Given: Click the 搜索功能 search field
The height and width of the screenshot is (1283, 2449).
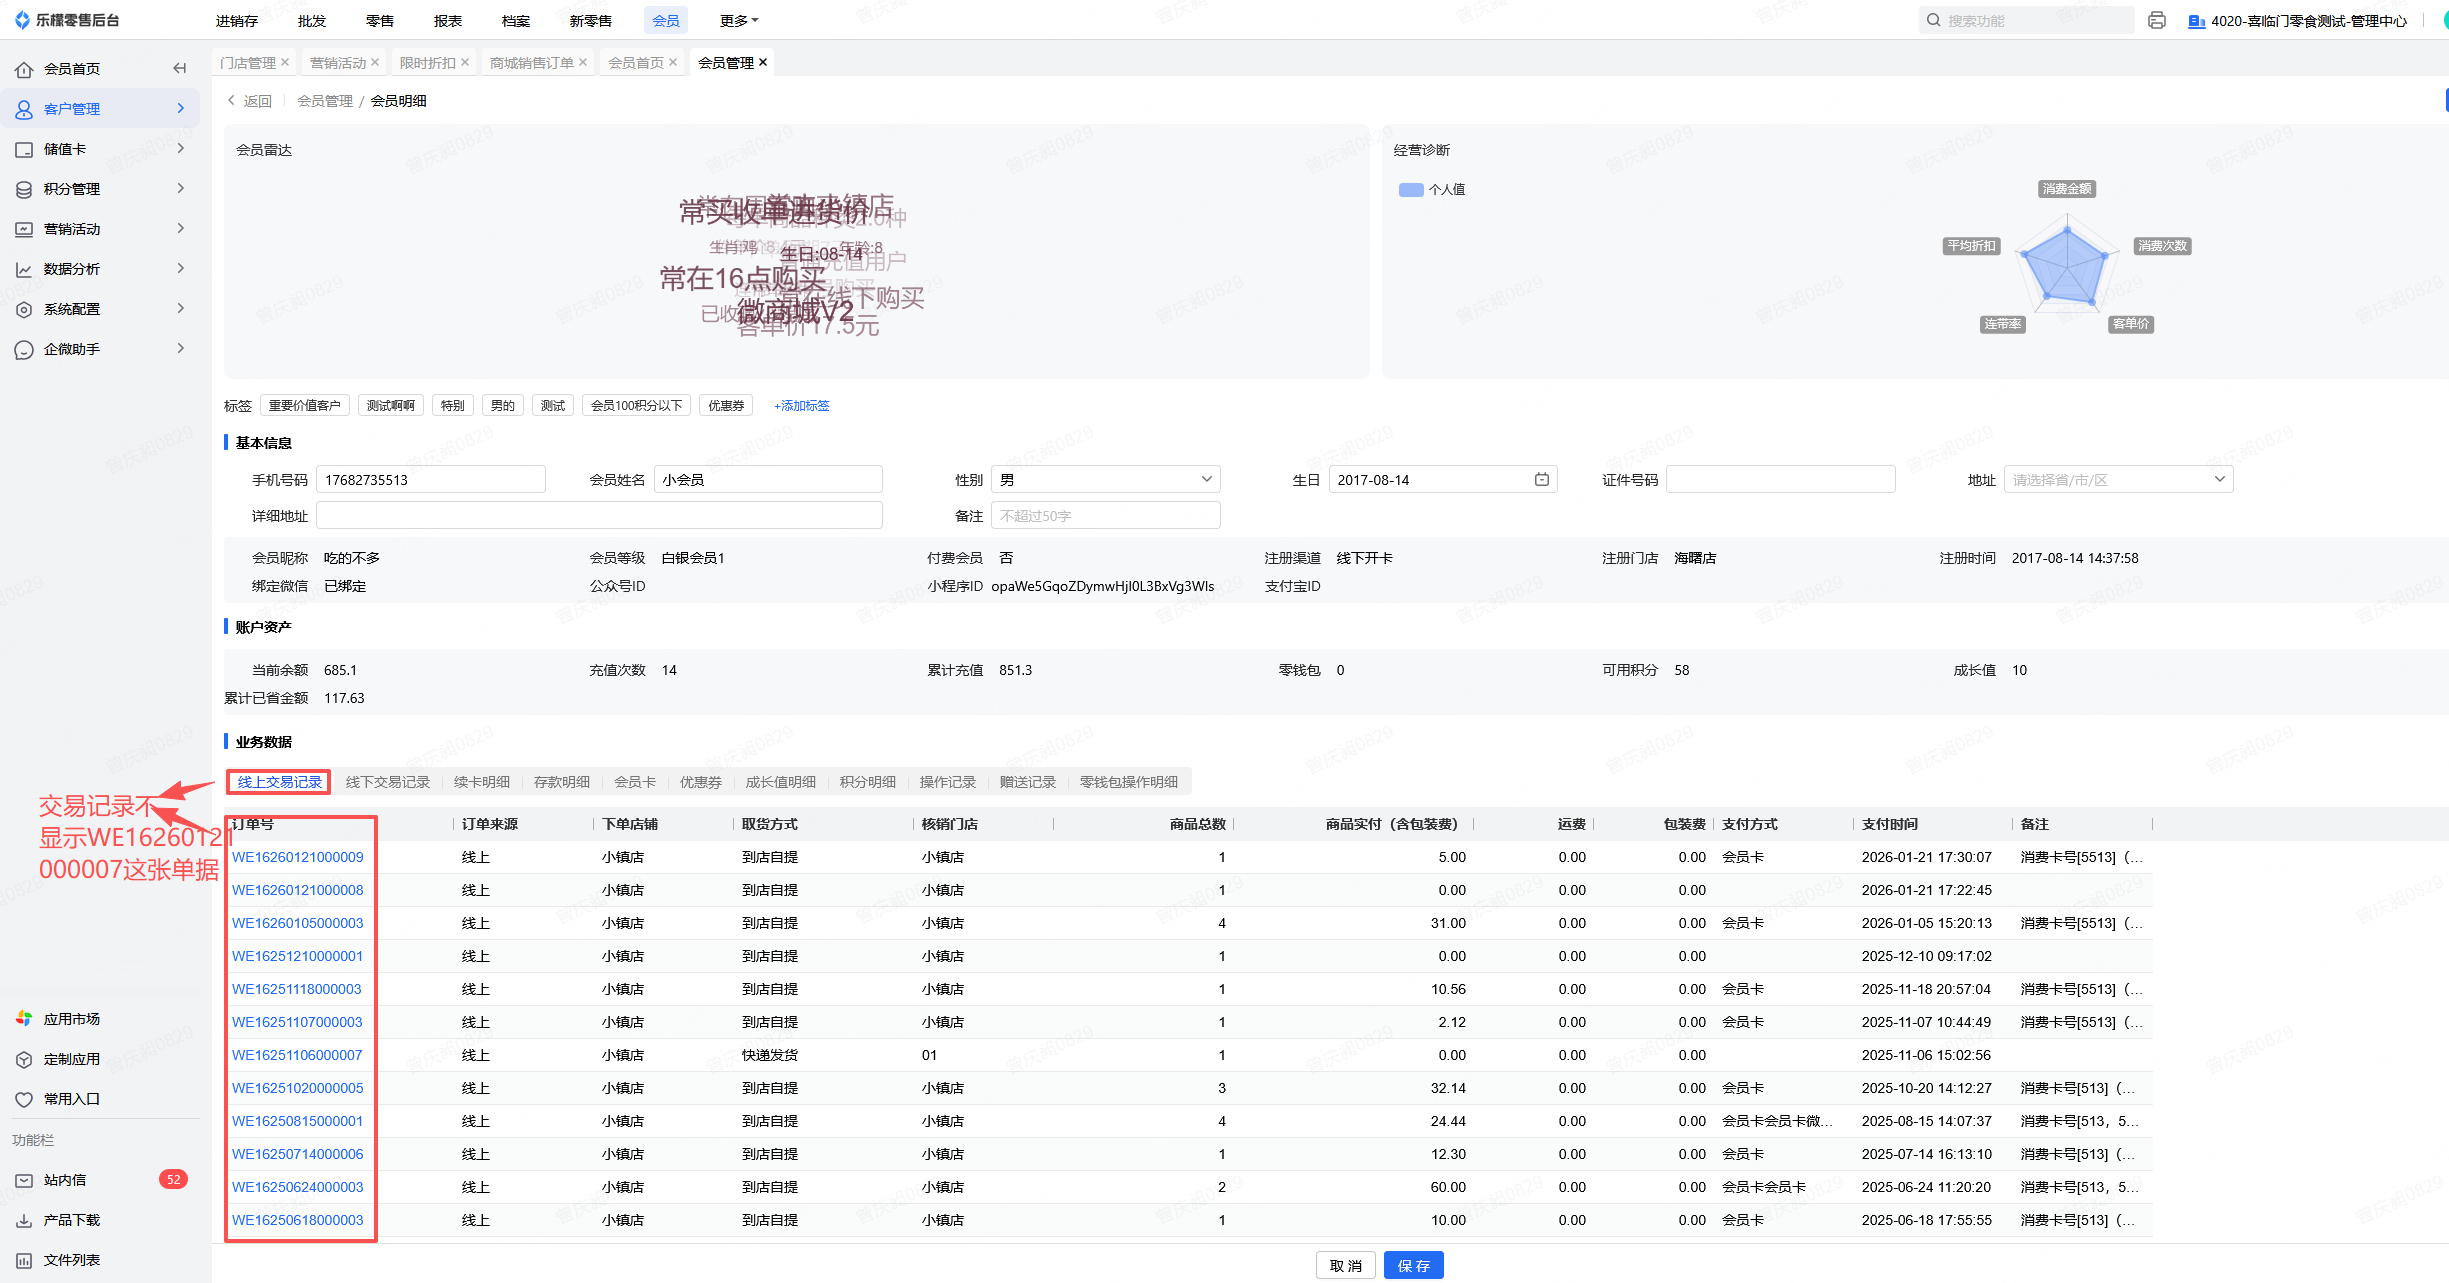Looking at the screenshot, I should coord(2030,20).
